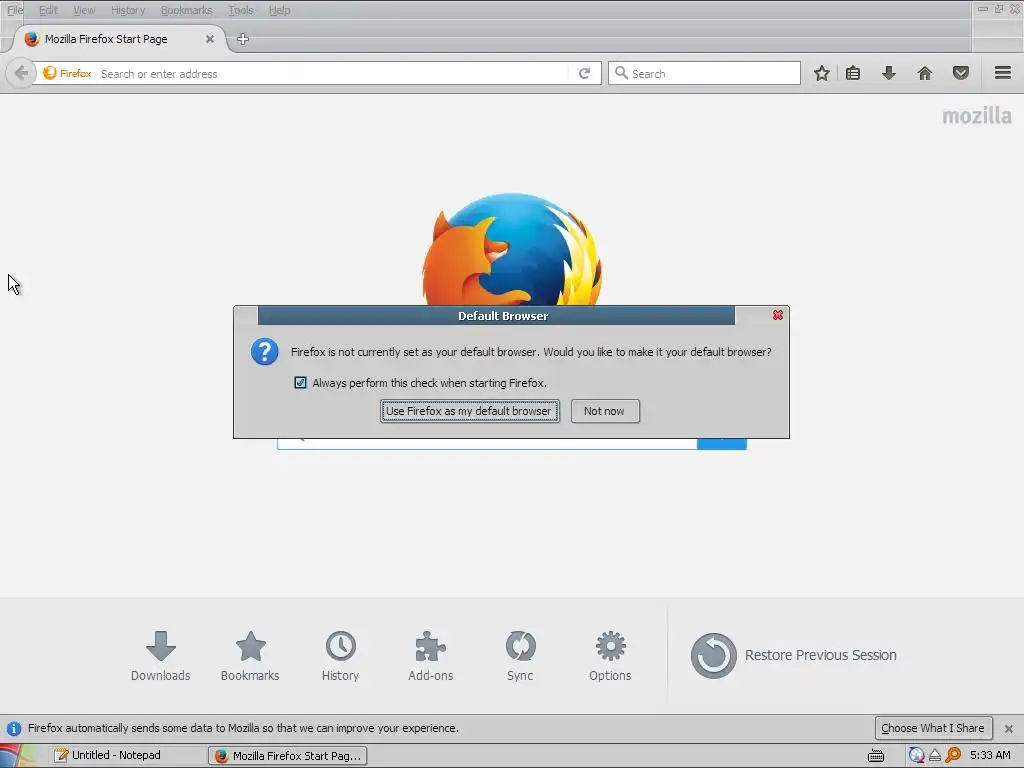This screenshot has width=1024, height=768.
Task: Open the Edit menu
Action: tap(48, 10)
